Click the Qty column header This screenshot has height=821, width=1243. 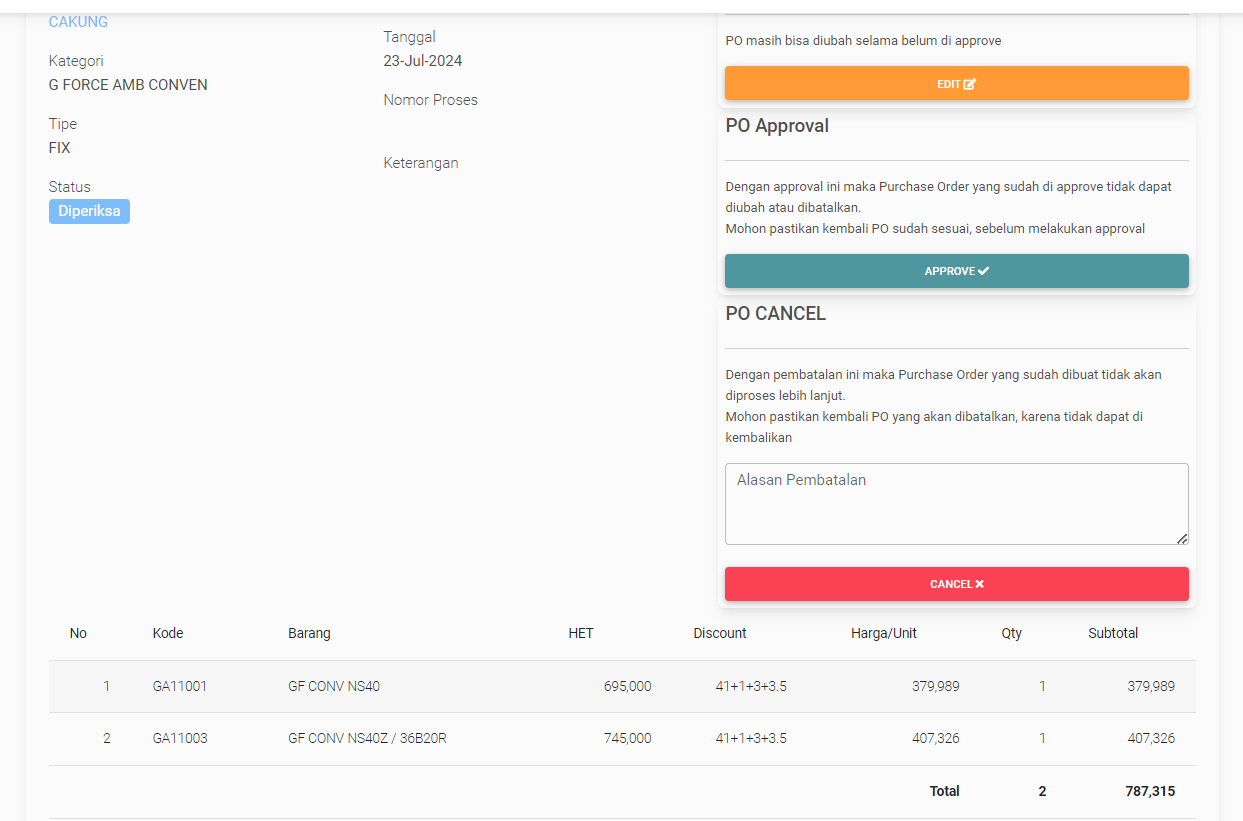pyautogui.click(x=1012, y=633)
